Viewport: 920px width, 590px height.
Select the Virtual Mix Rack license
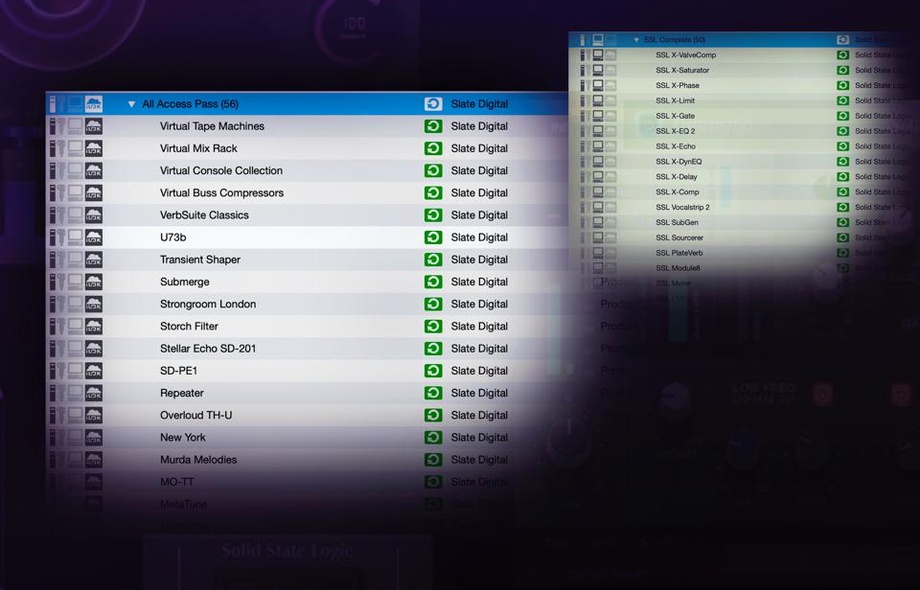point(199,148)
